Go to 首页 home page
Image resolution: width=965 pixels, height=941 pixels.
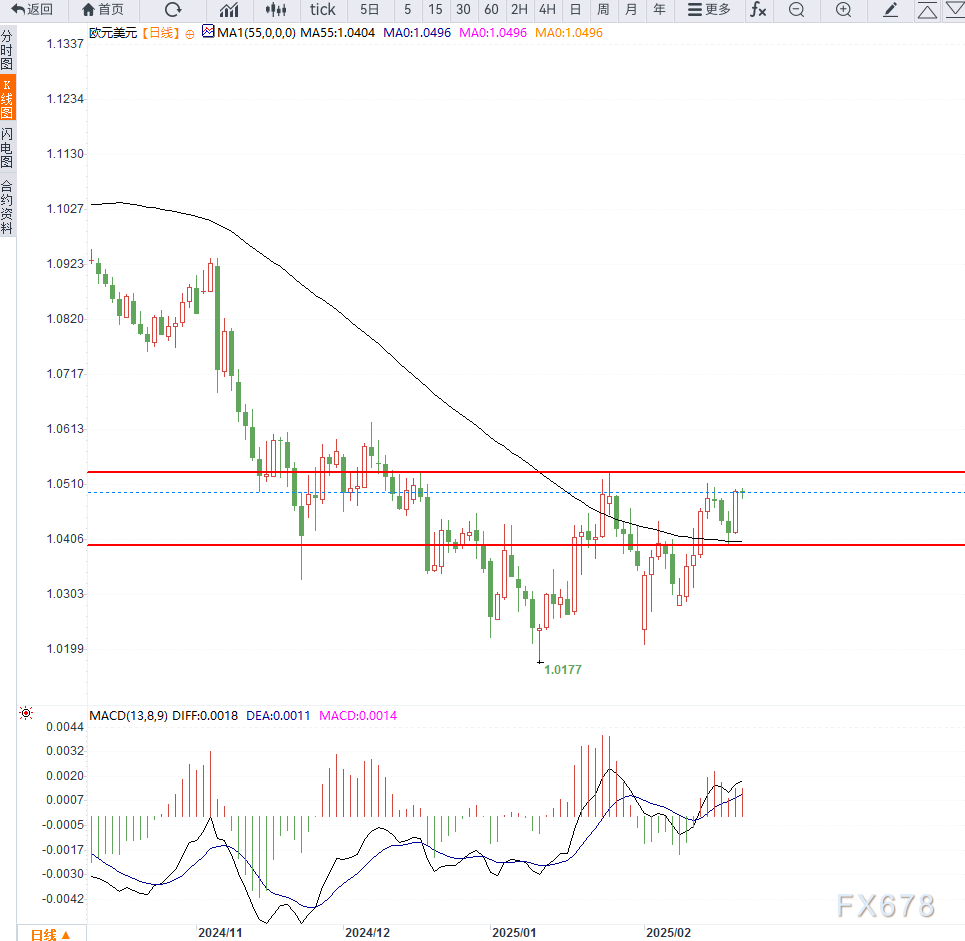point(103,10)
